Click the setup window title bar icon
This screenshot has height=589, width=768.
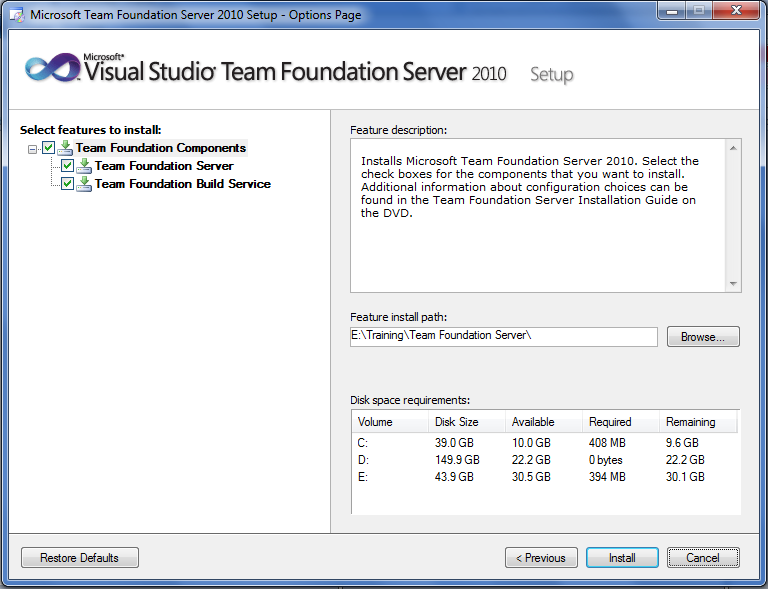pos(17,15)
